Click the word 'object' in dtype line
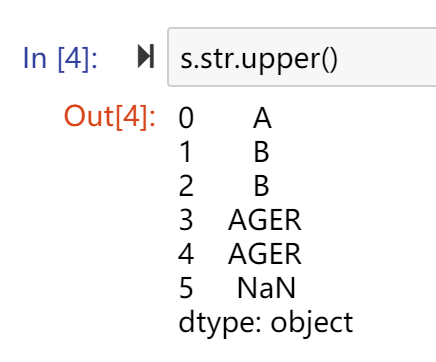436x362 pixels. (x=312, y=323)
